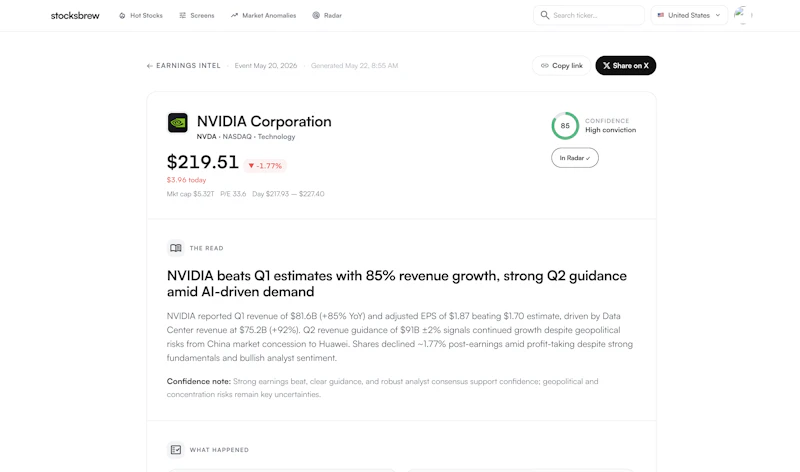Click The Read book icon
This screenshot has height=472, width=800.
pos(176,248)
